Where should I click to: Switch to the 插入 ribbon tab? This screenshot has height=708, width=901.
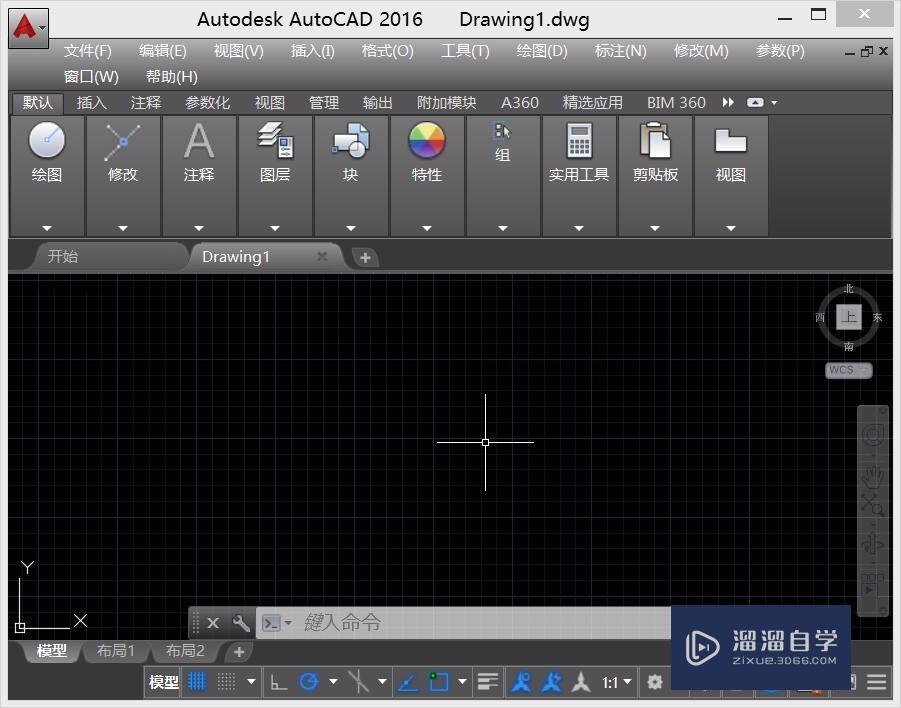[92, 103]
